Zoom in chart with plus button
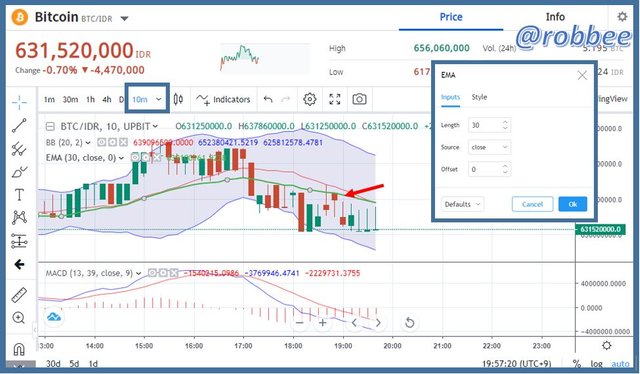Viewport: 640px width, 374px height. (323, 323)
